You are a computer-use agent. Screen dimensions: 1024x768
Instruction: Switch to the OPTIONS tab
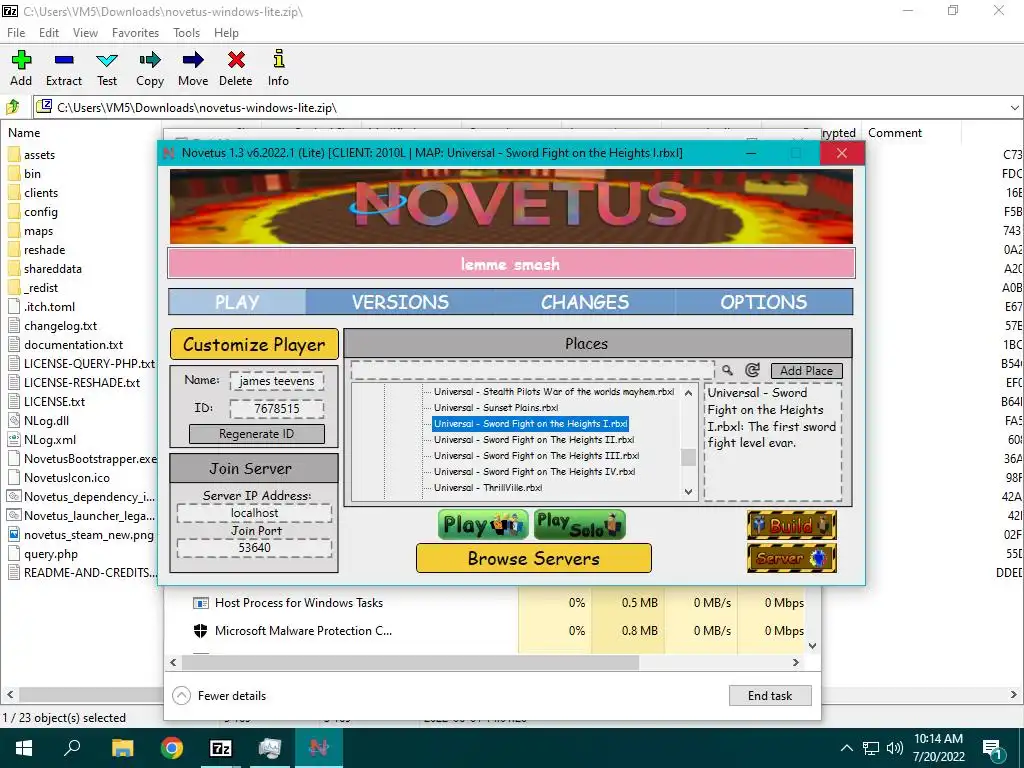(763, 302)
